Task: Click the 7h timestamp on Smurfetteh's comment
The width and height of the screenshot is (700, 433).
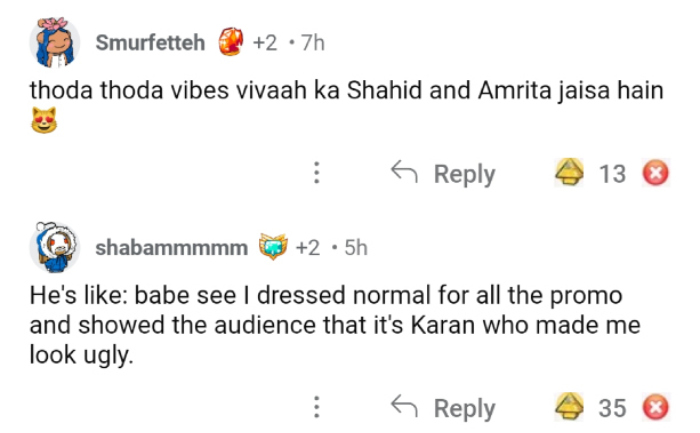Action: click(x=312, y=43)
